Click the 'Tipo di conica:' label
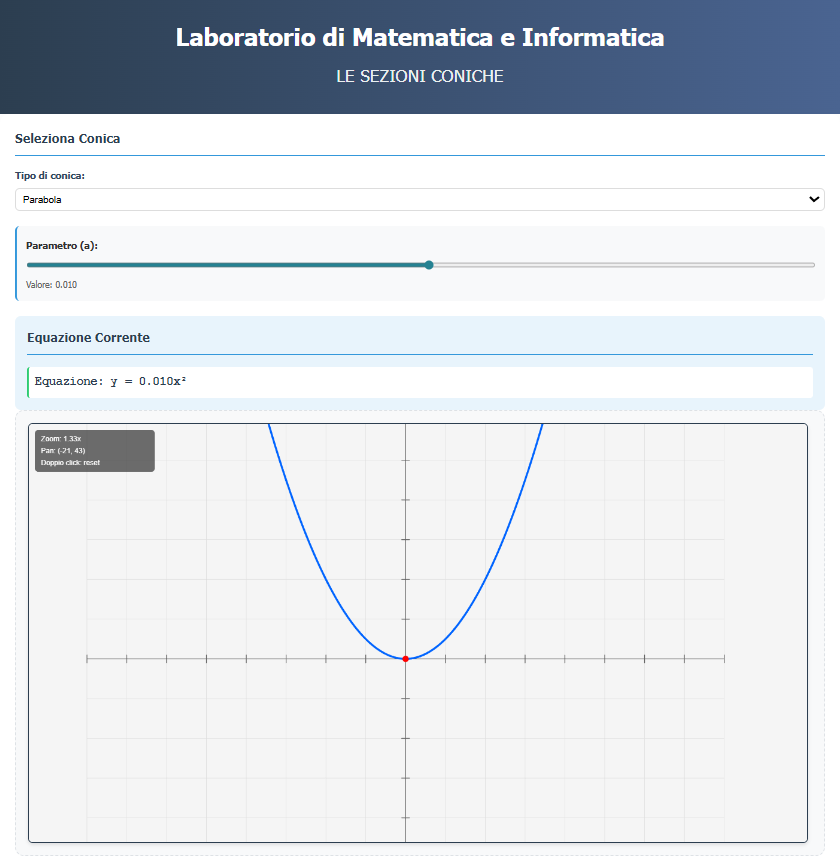This screenshot has height=866, width=840. click(49, 176)
